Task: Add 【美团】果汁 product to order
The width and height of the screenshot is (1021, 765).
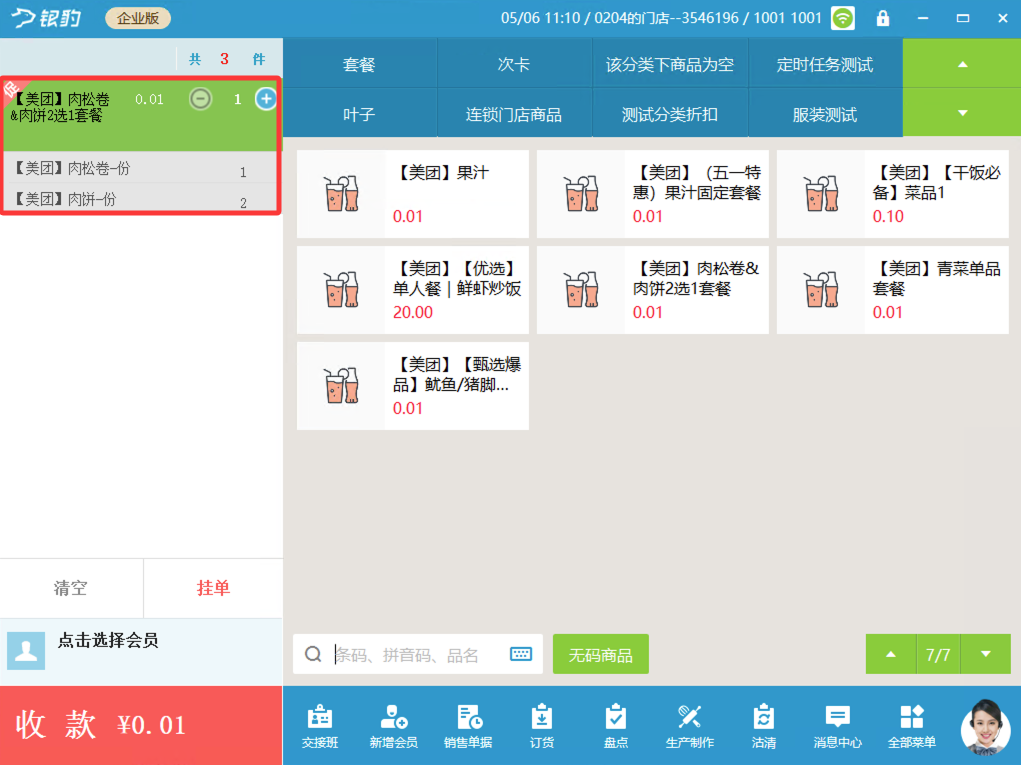Action: click(413, 194)
